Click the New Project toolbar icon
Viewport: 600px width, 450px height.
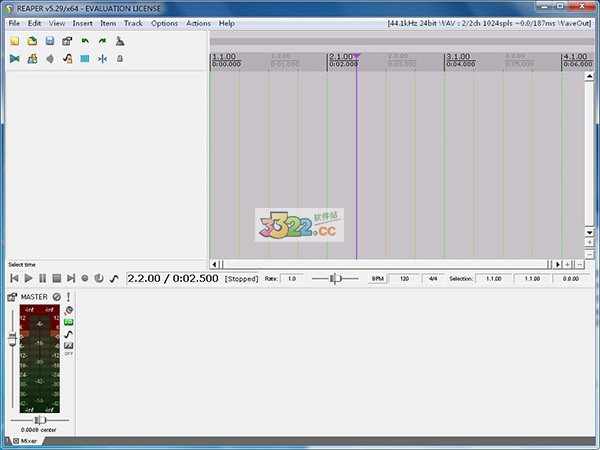(x=15, y=41)
